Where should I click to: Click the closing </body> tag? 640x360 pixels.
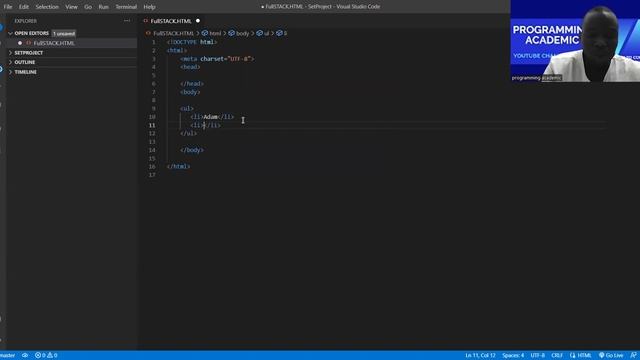coord(192,150)
